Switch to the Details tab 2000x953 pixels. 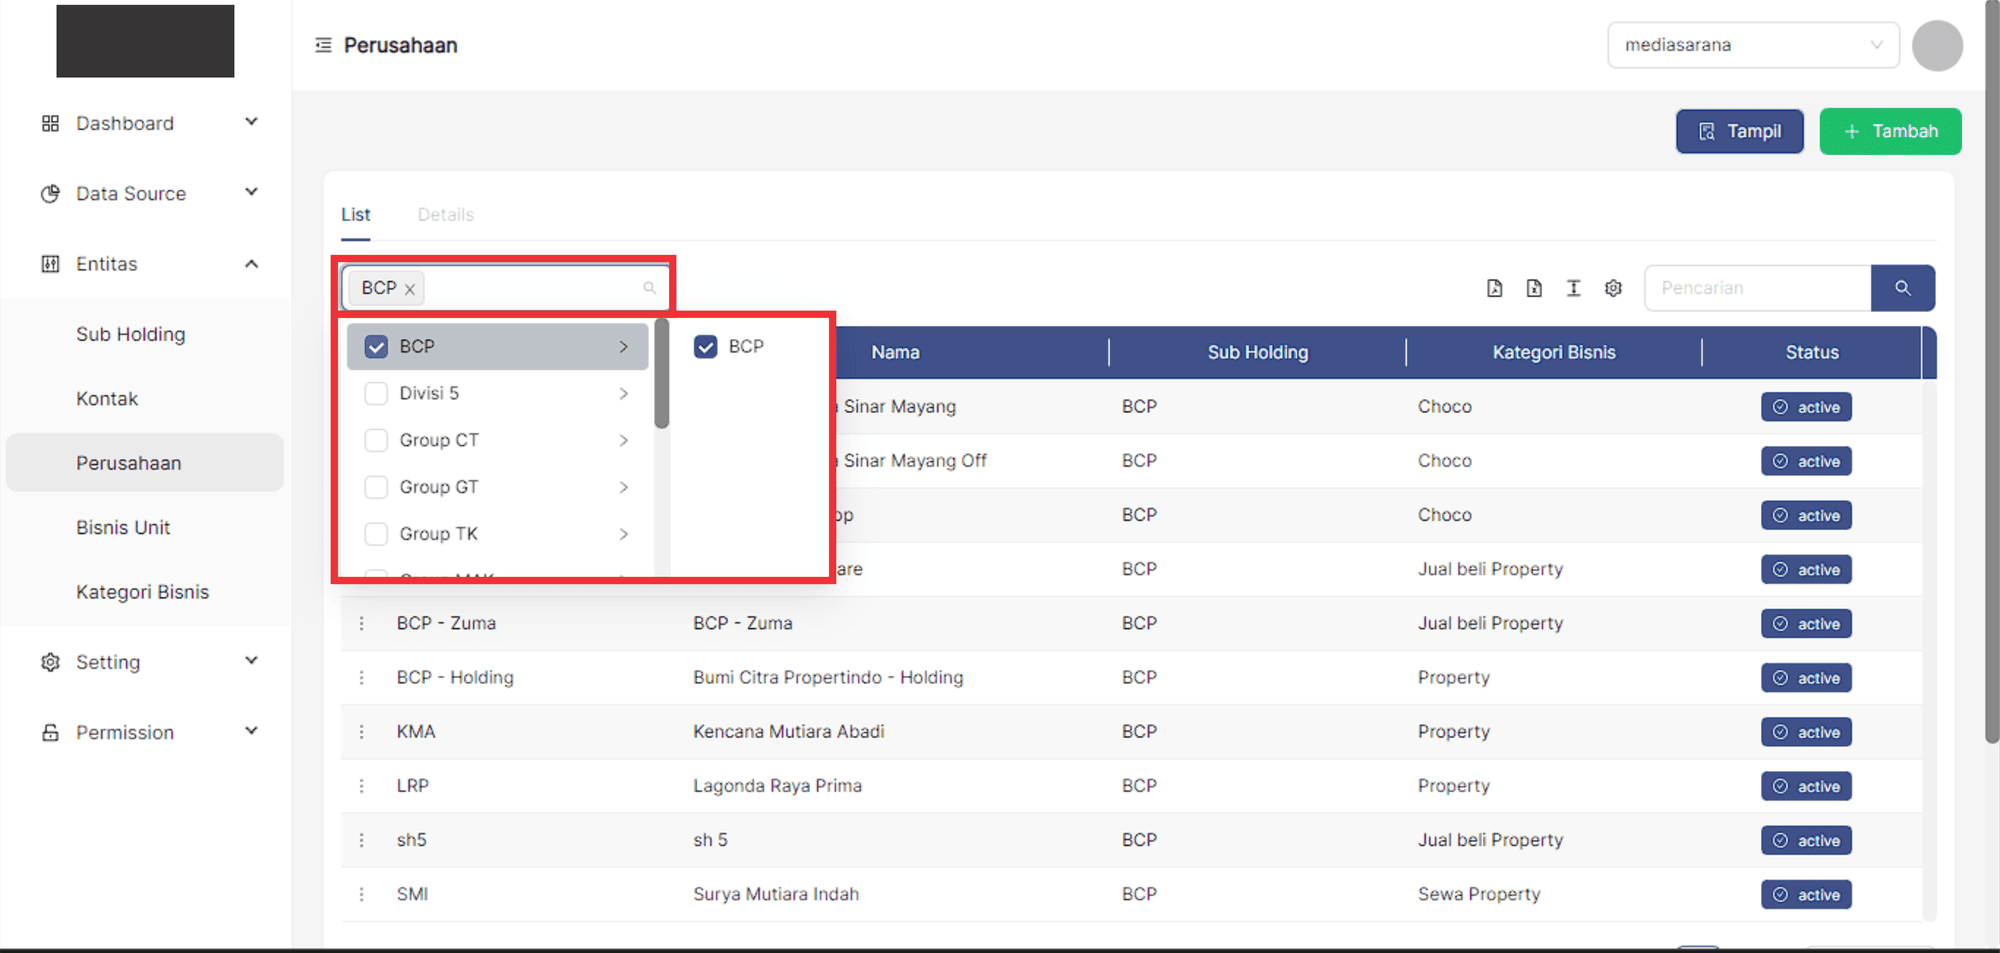(x=445, y=214)
